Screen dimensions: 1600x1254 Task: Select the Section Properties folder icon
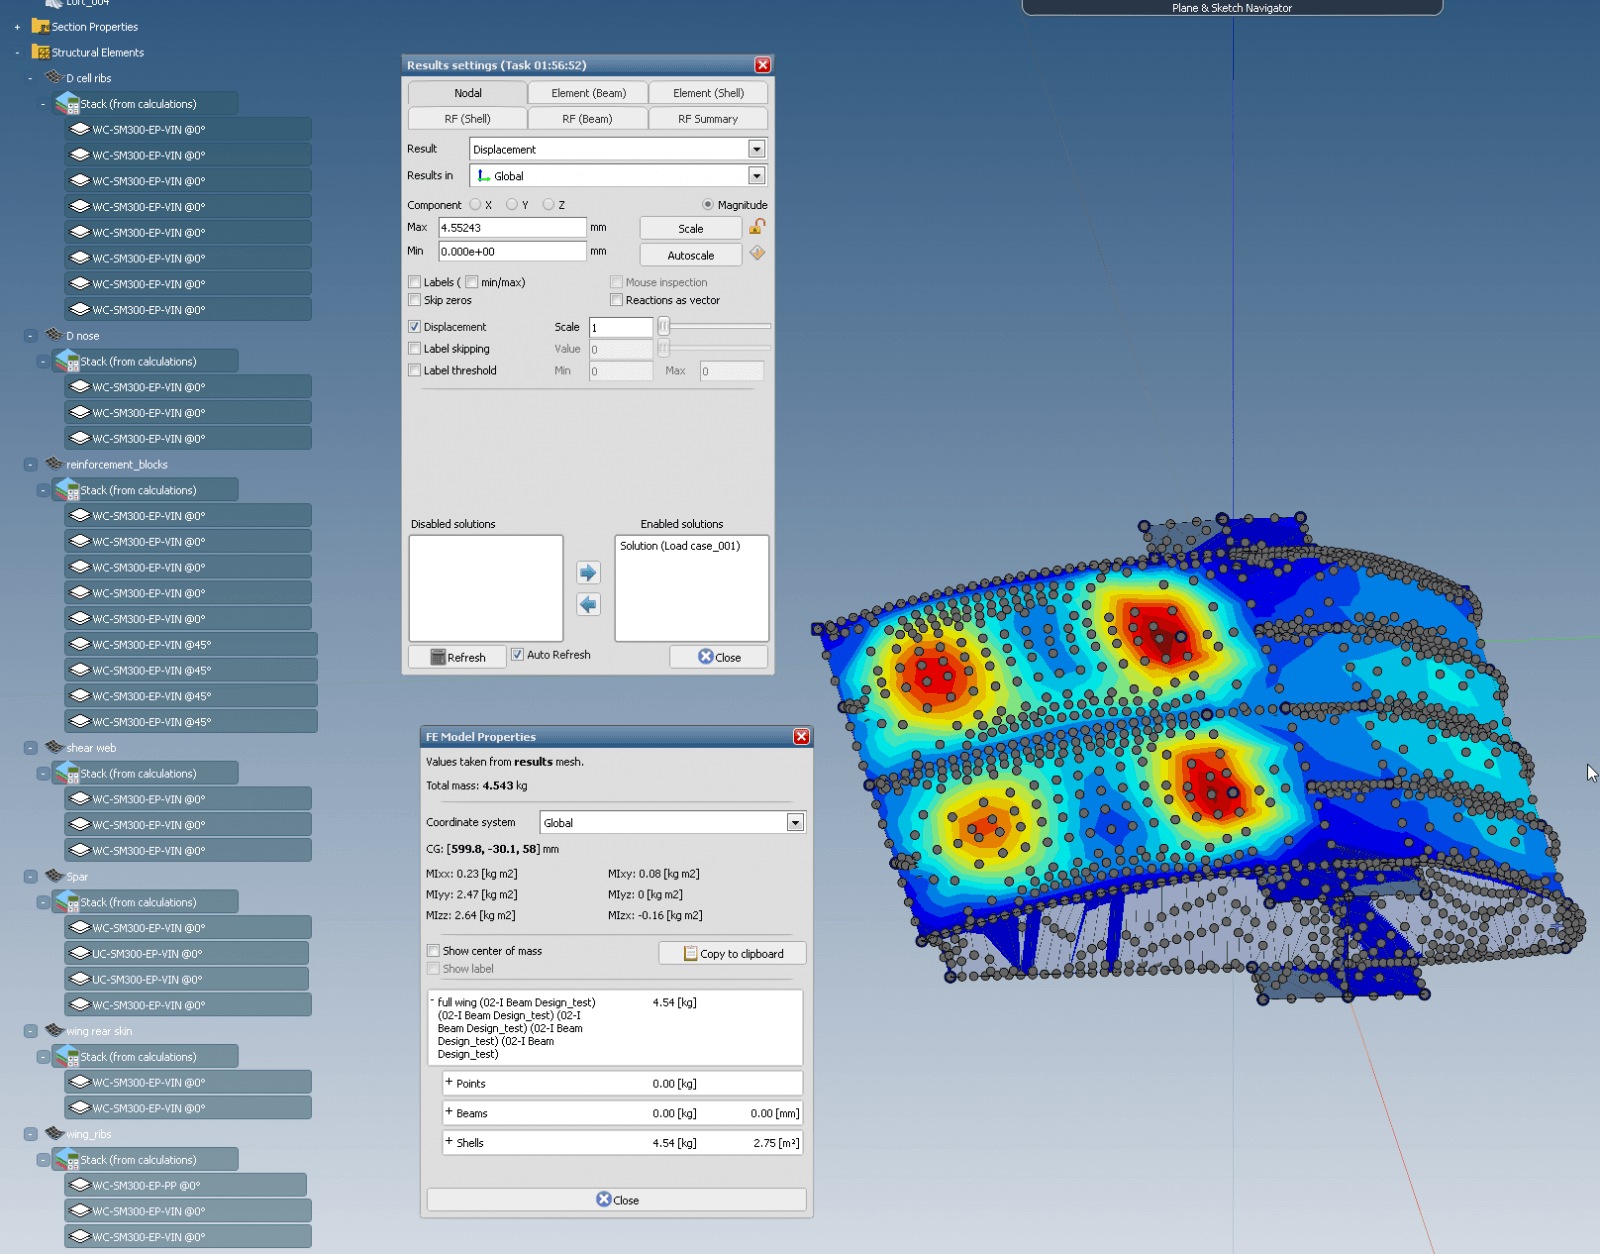(41, 26)
